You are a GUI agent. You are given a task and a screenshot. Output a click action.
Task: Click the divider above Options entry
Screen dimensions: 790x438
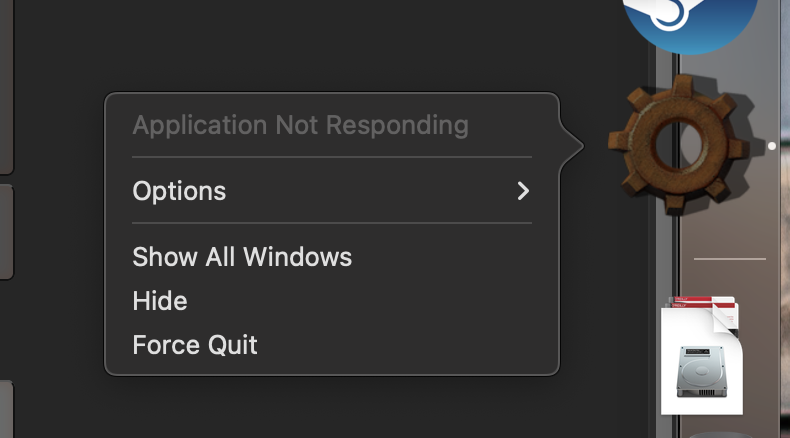coord(332,157)
